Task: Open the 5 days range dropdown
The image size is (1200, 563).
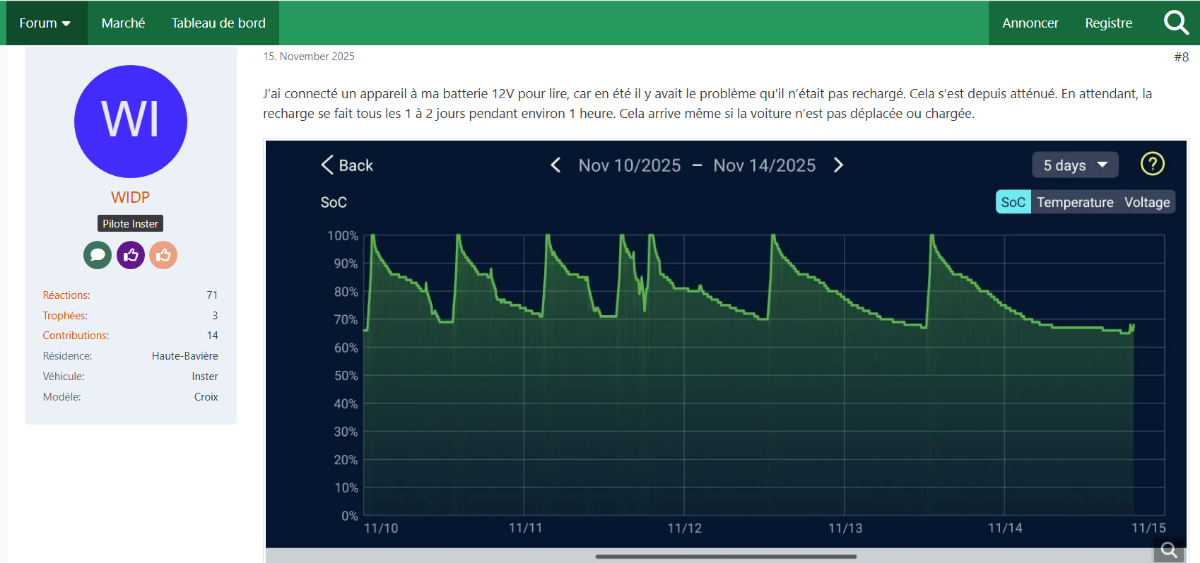Action: click(x=1075, y=165)
